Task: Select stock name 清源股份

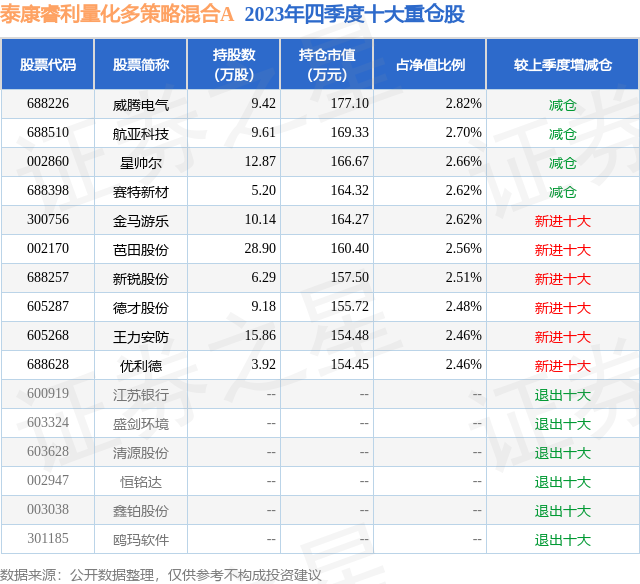Action: [141, 453]
